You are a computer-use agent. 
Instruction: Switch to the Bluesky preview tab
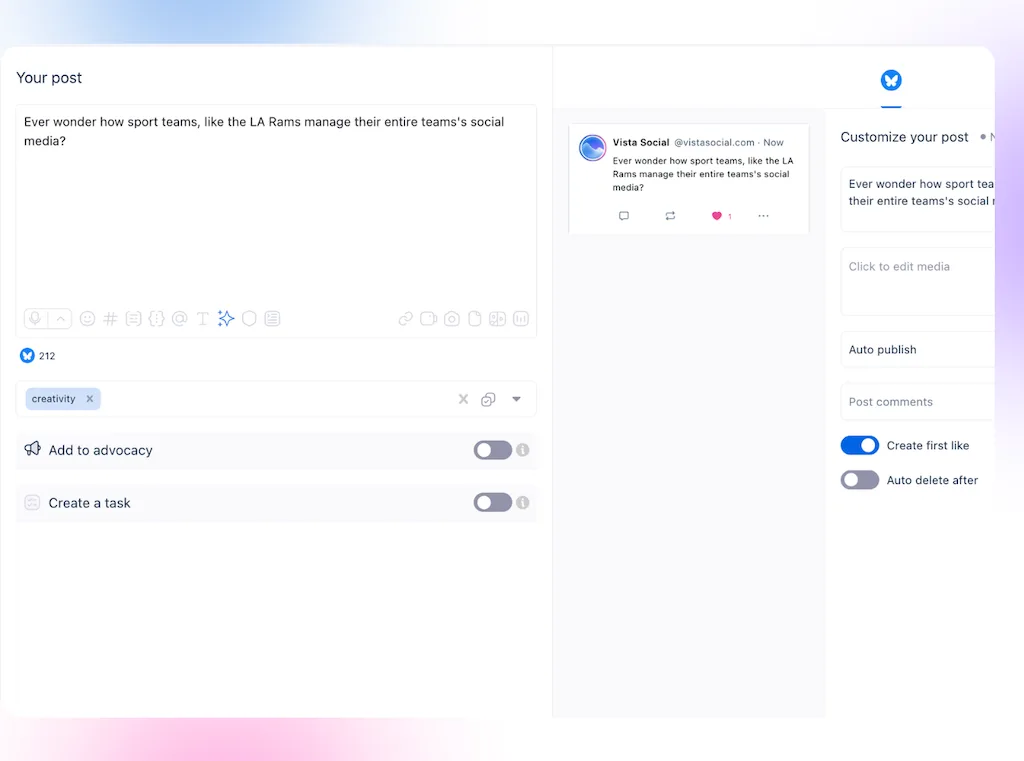click(891, 80)
